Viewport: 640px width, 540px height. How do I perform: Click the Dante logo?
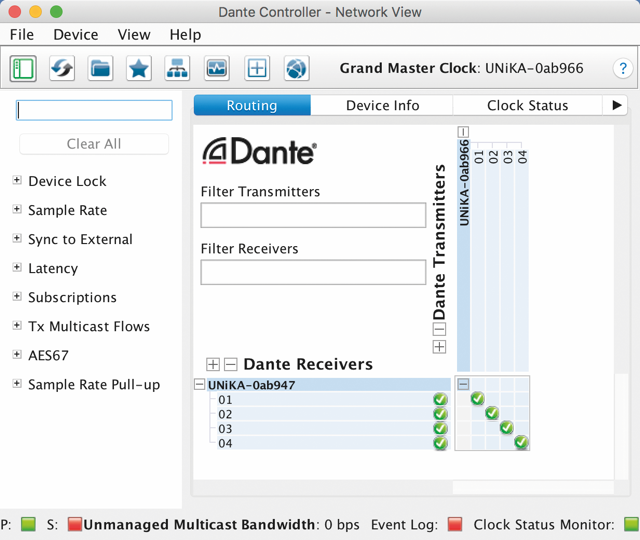[260, 151]
